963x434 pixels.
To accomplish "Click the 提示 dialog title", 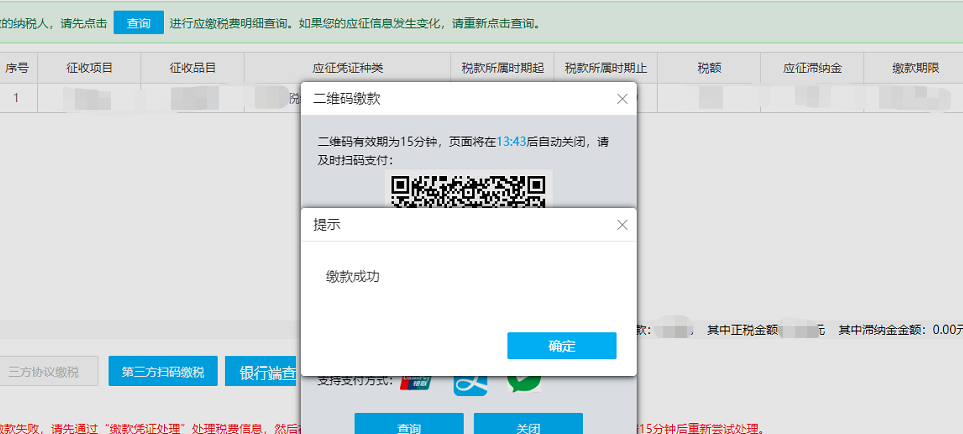I will (x=327, y=225).
